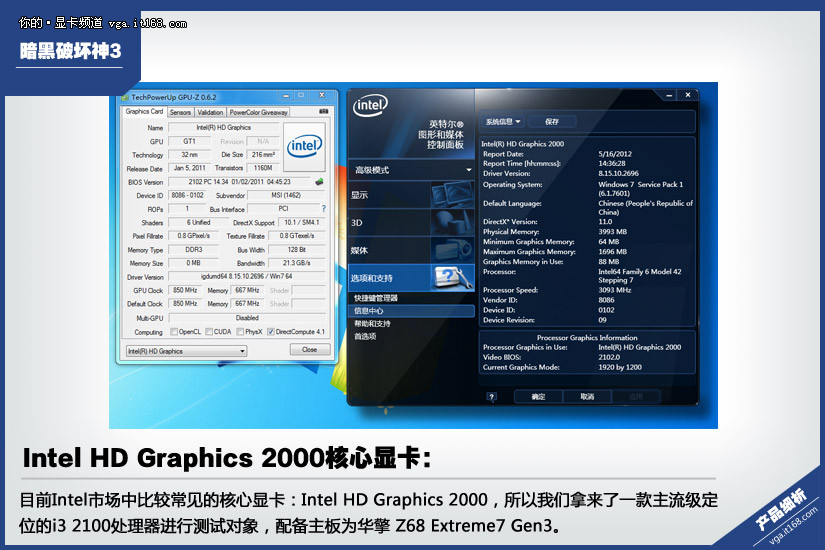The image size is (825, 550).
Task: Open the 系统信息 dropdown
Action: click(x=503, y=122)
